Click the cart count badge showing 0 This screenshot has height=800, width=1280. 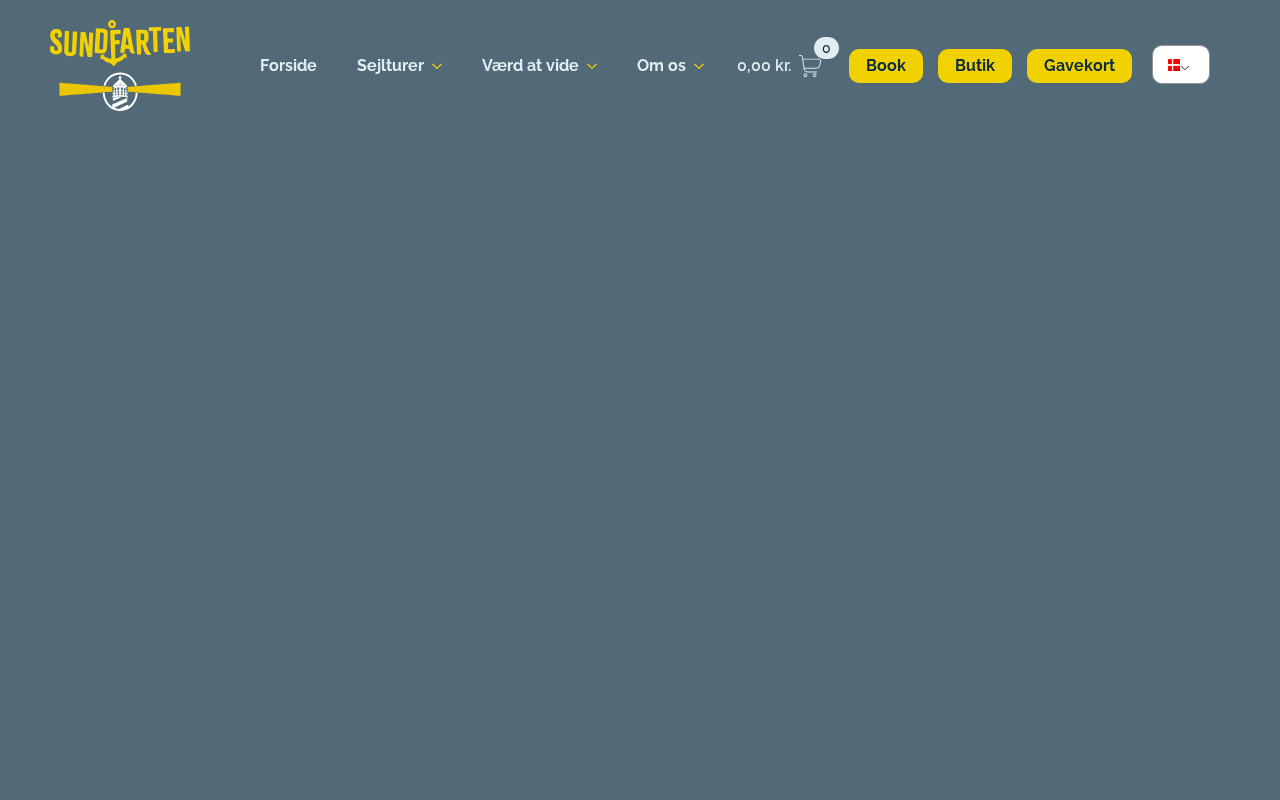pyautogui.click(x=826, y=48)
